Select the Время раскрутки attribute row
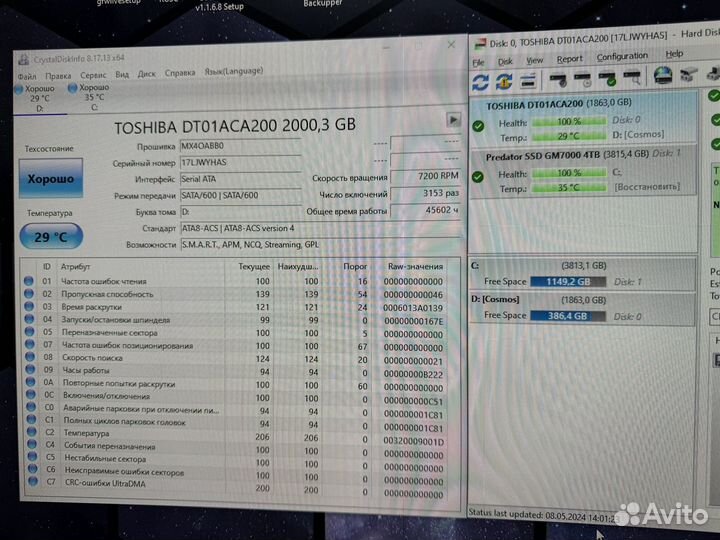 [240, 307]
